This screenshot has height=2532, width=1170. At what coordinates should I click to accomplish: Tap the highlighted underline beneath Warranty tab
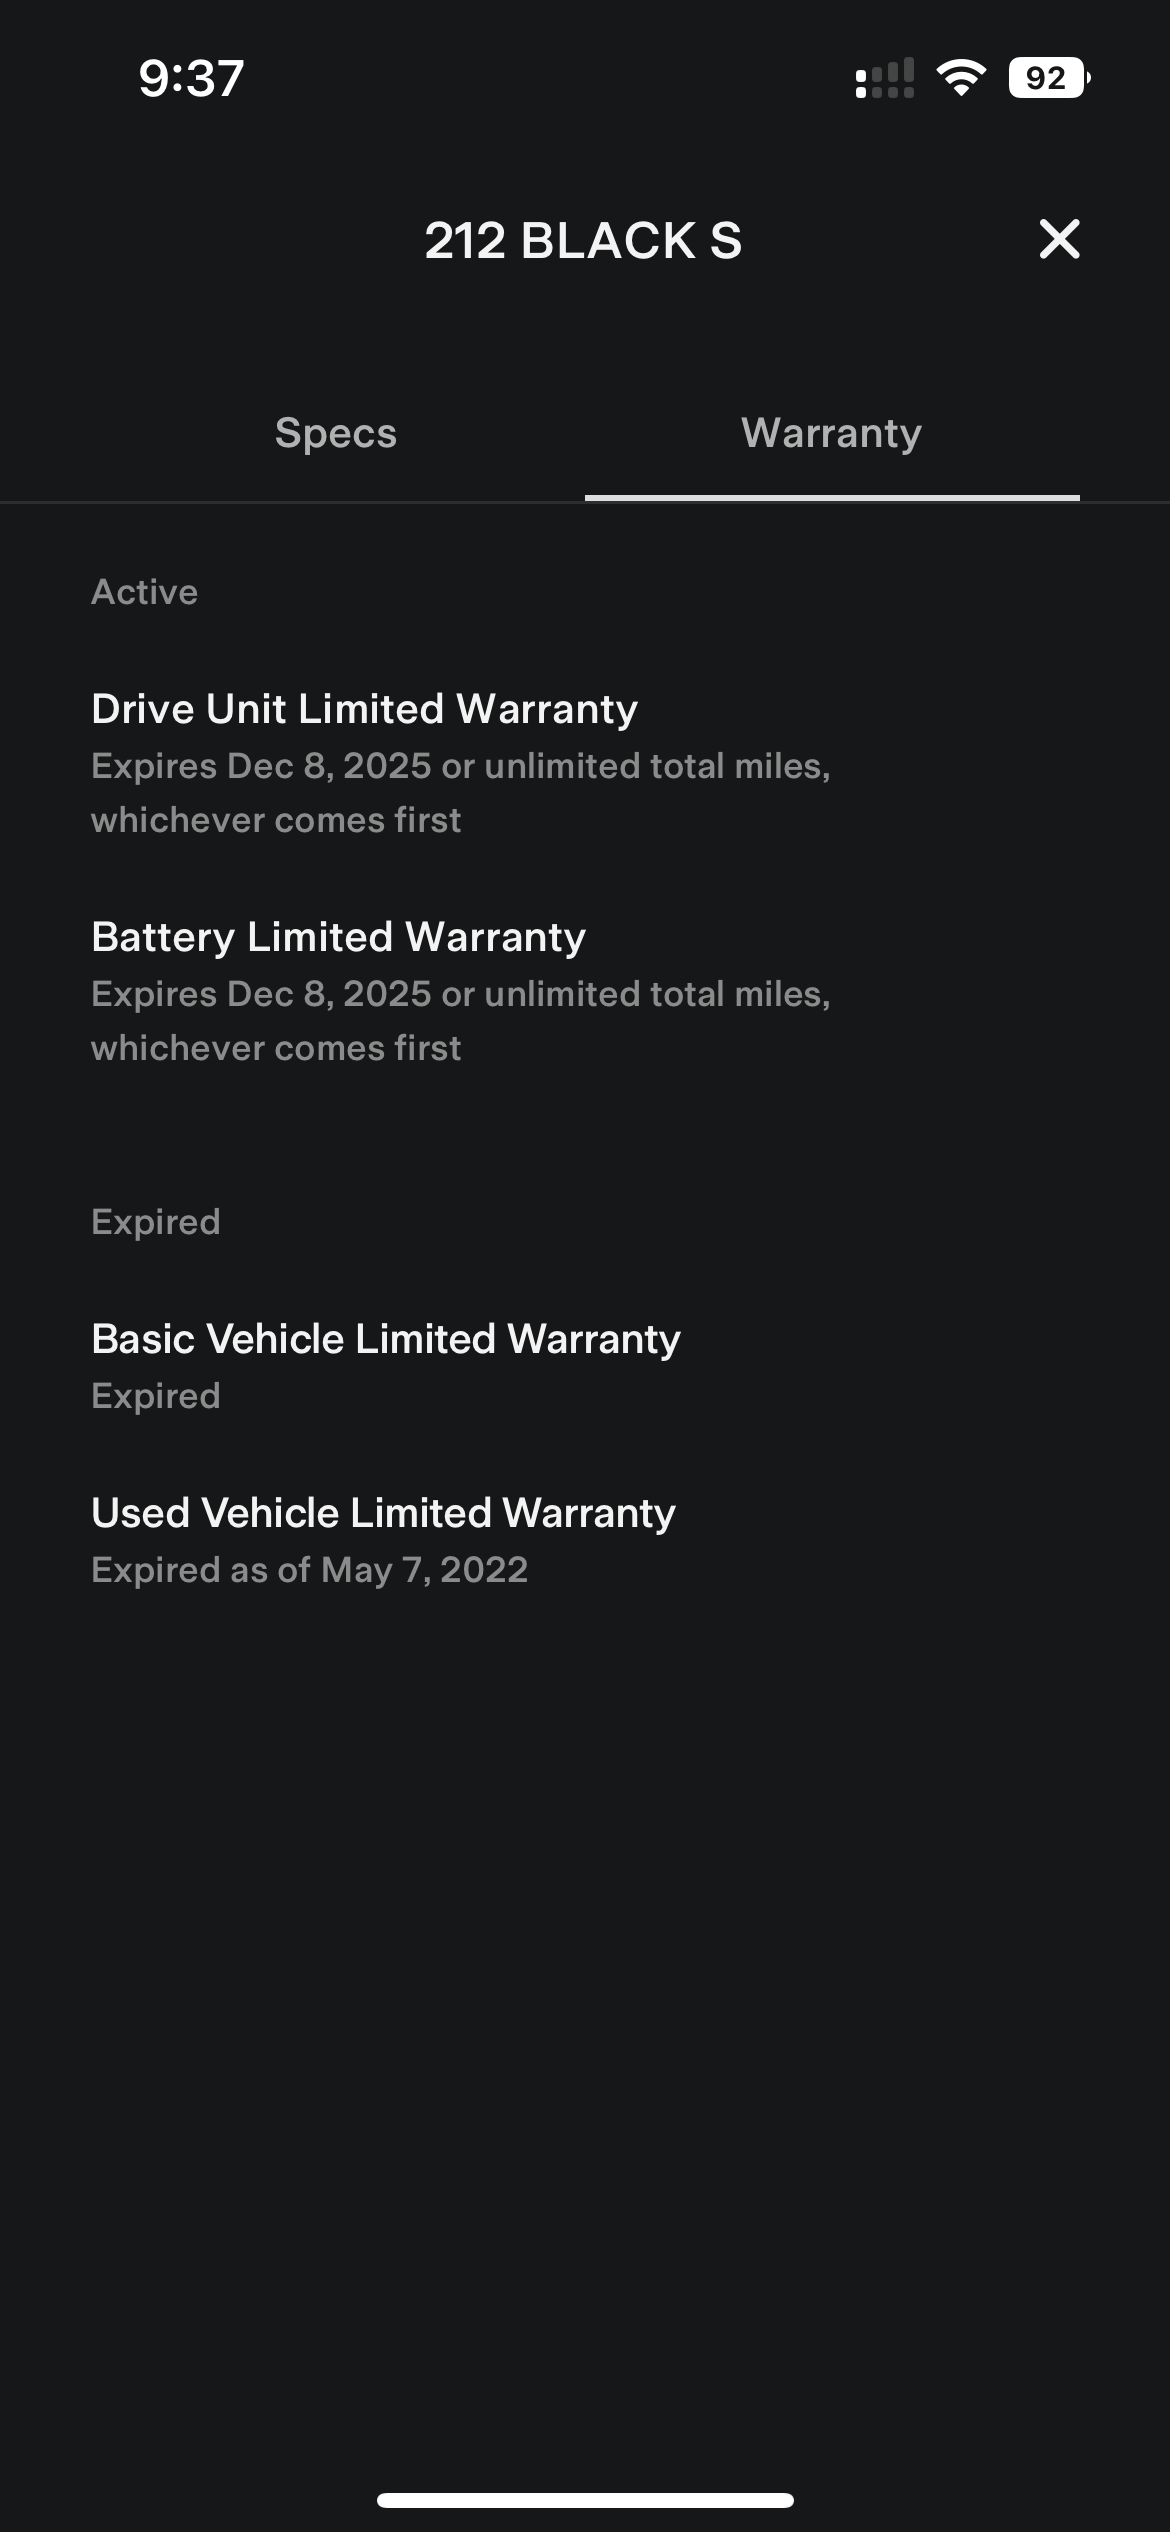tap(832, 497)
